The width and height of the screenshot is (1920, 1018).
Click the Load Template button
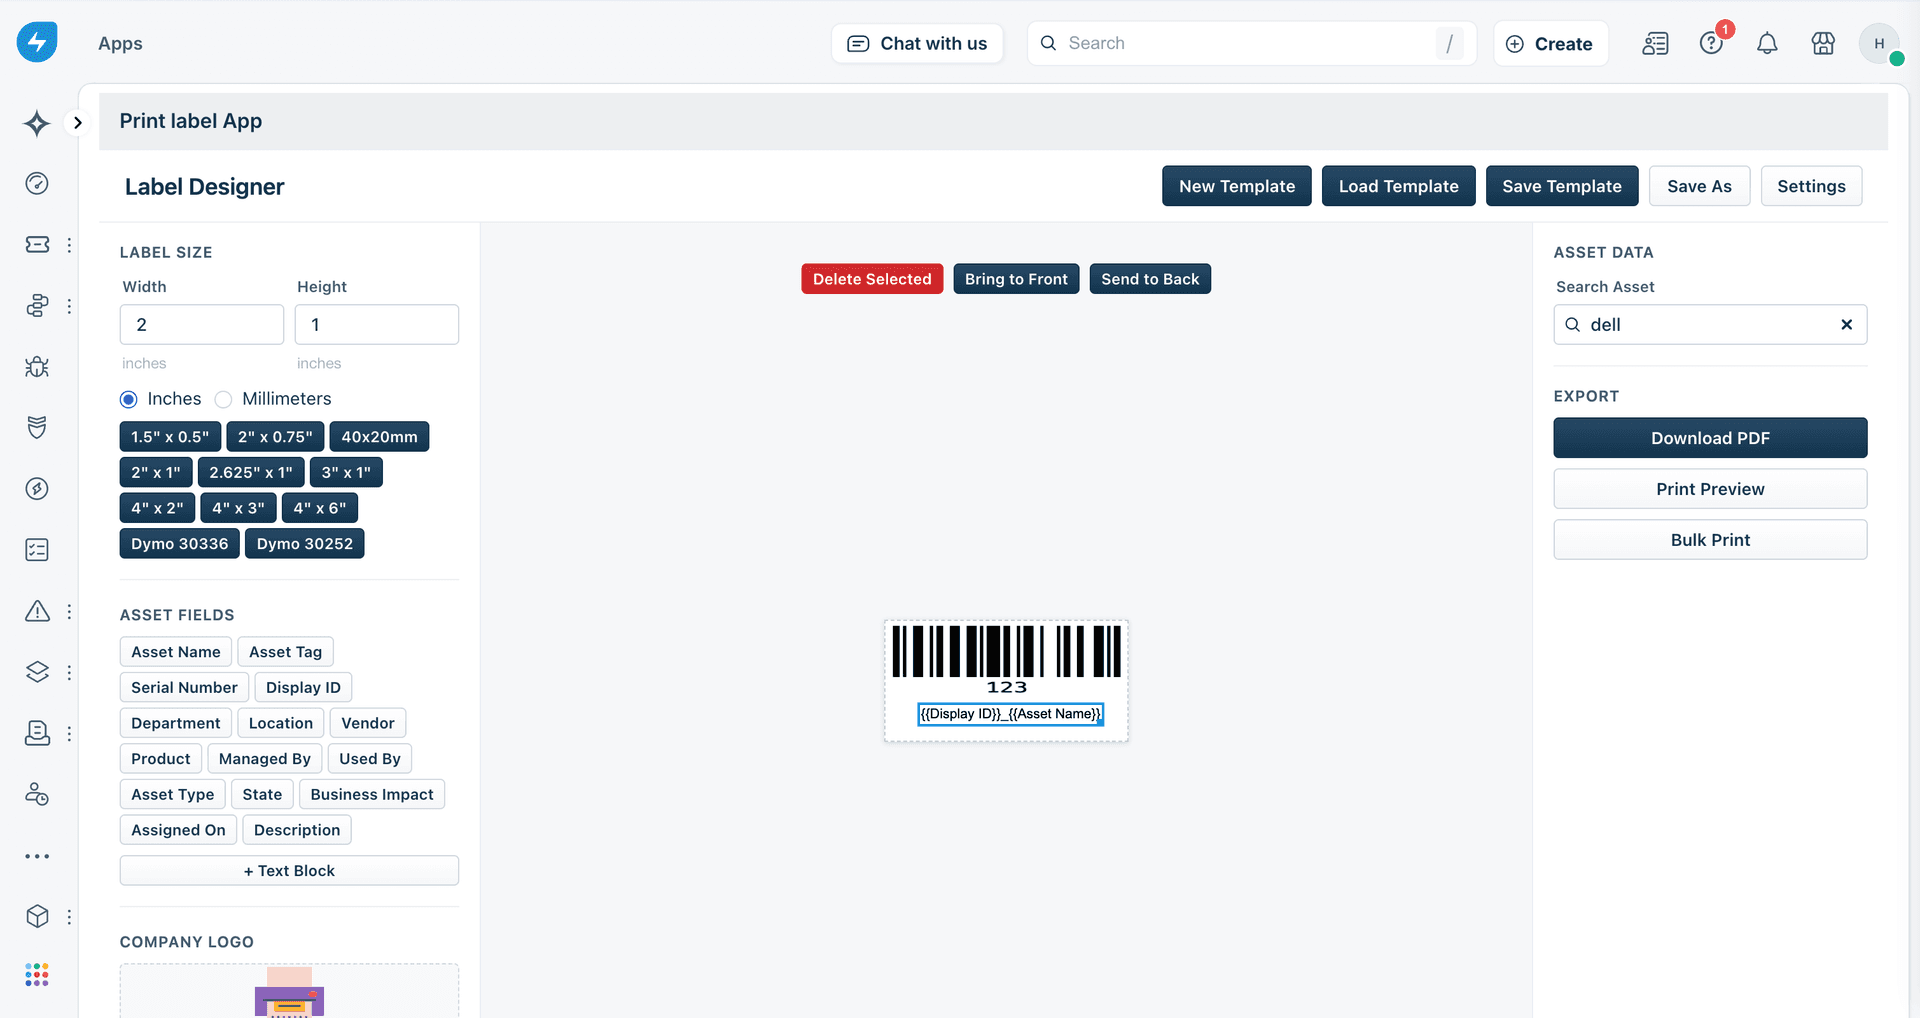pyautogui.click(x=1398, y=186)
